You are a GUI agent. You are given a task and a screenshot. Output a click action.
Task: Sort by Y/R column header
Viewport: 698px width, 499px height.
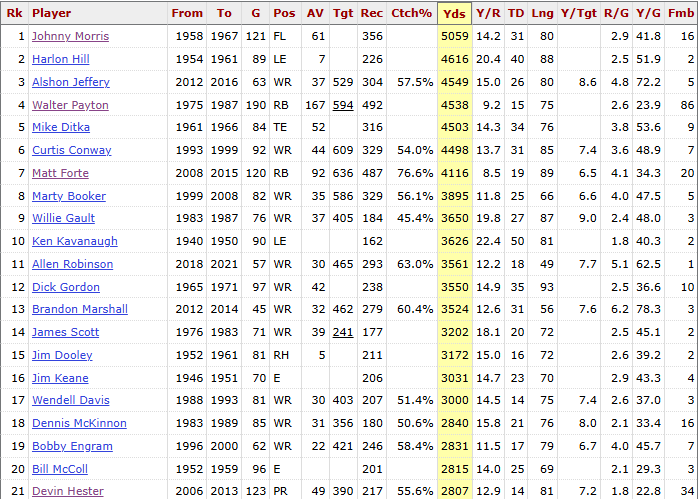(x=488, y=13)
